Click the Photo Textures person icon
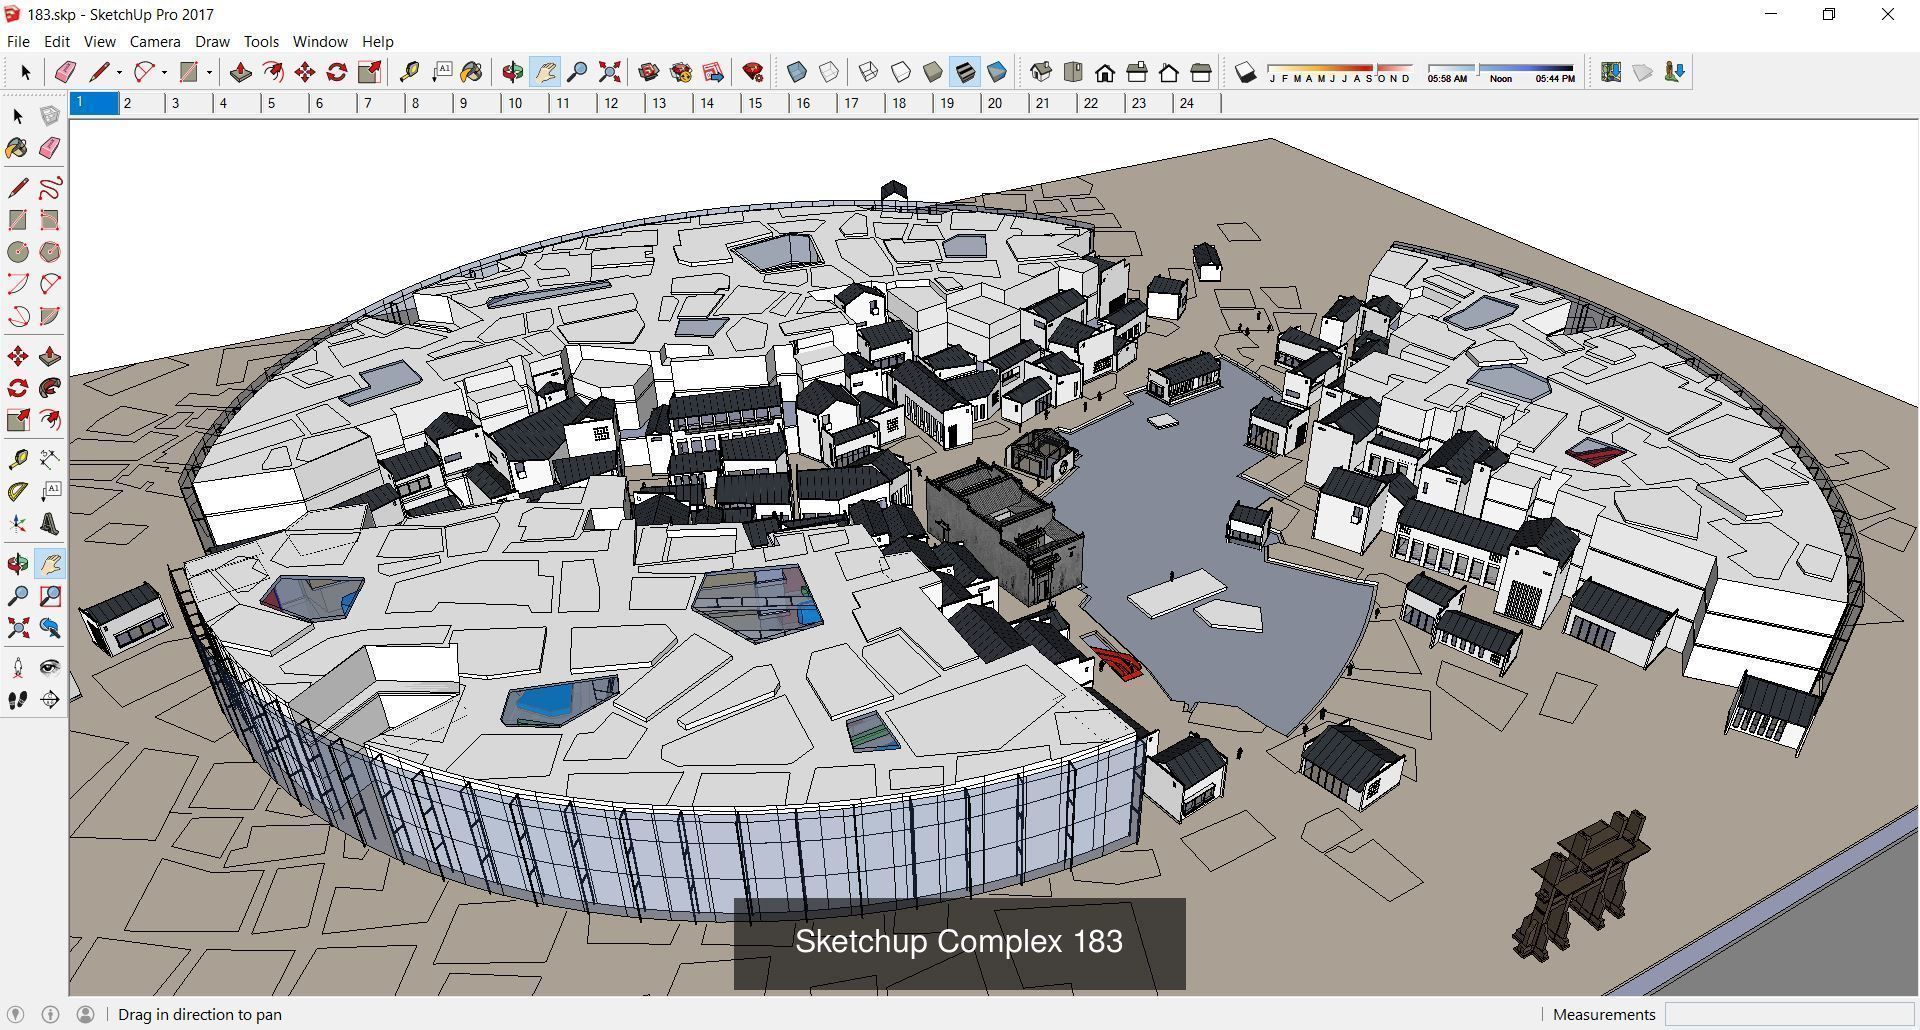Viewport: 1920px width, 1030px height. (1674, 72)
